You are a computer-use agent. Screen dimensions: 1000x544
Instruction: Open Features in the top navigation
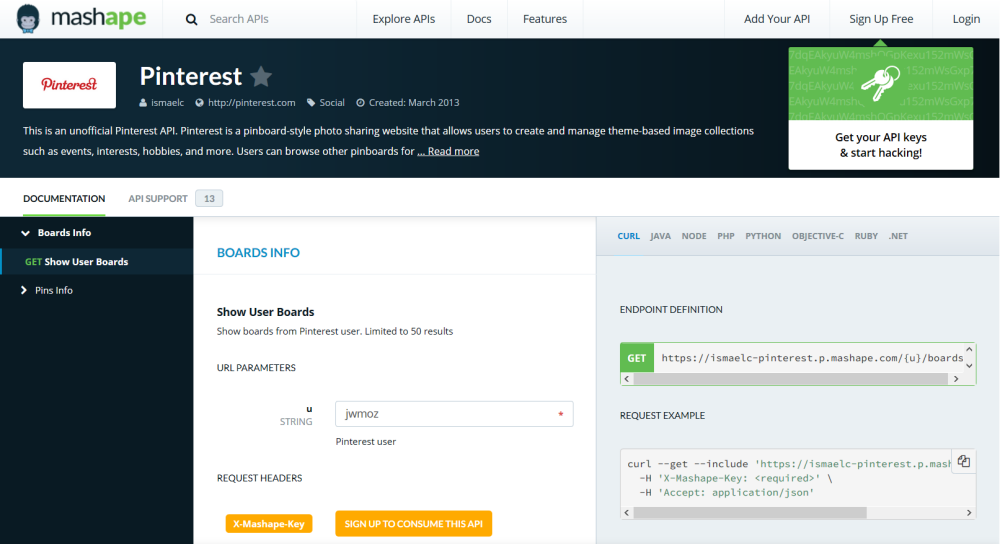[x=545, y=19]
